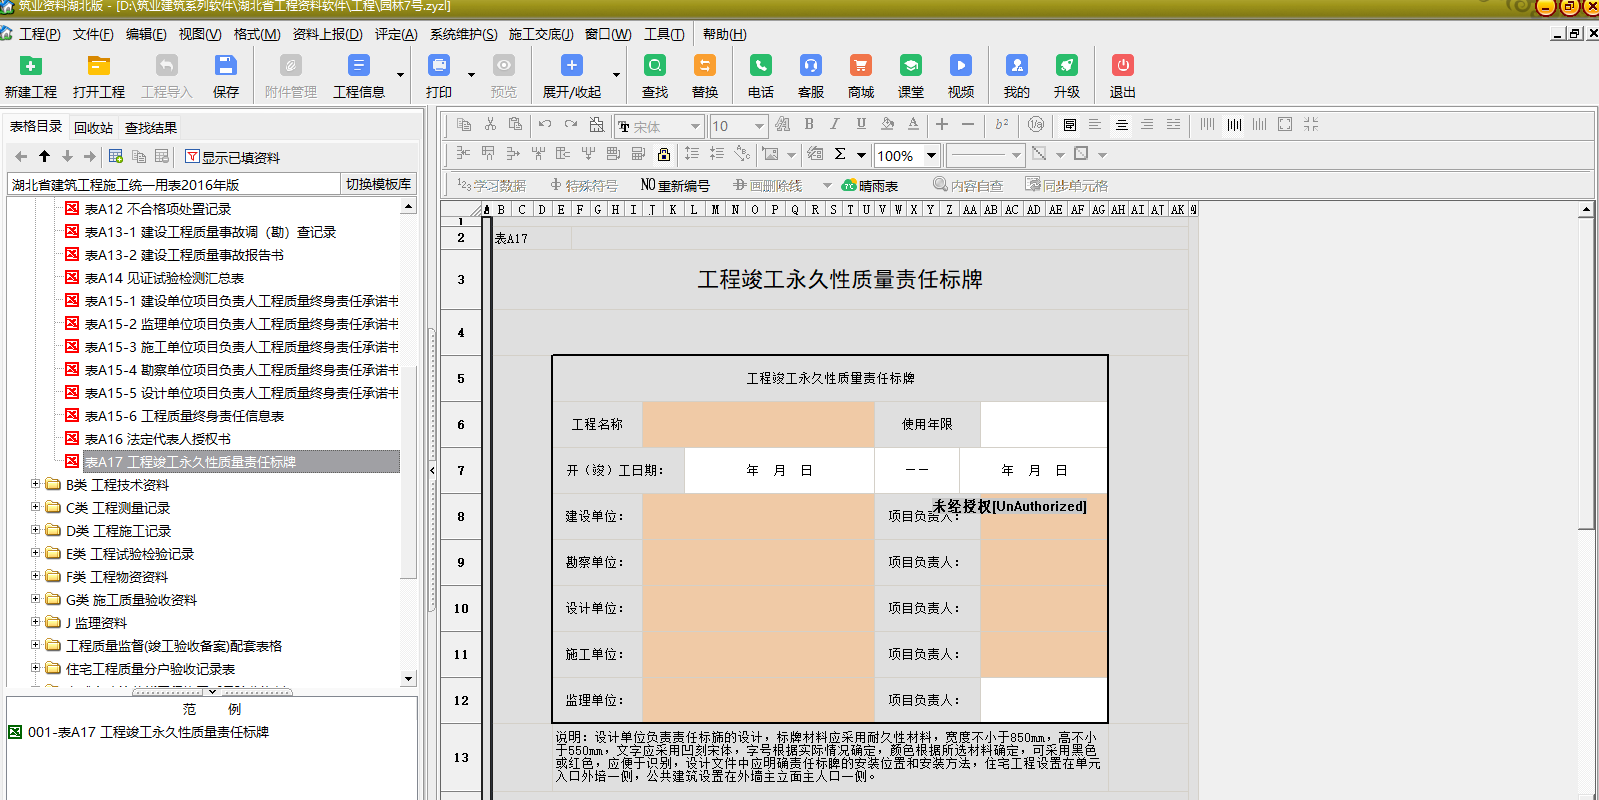Click the 查找 (Find) toolbar icon
This screenshot has width=1599, height=800.
[x=655, y=66]
